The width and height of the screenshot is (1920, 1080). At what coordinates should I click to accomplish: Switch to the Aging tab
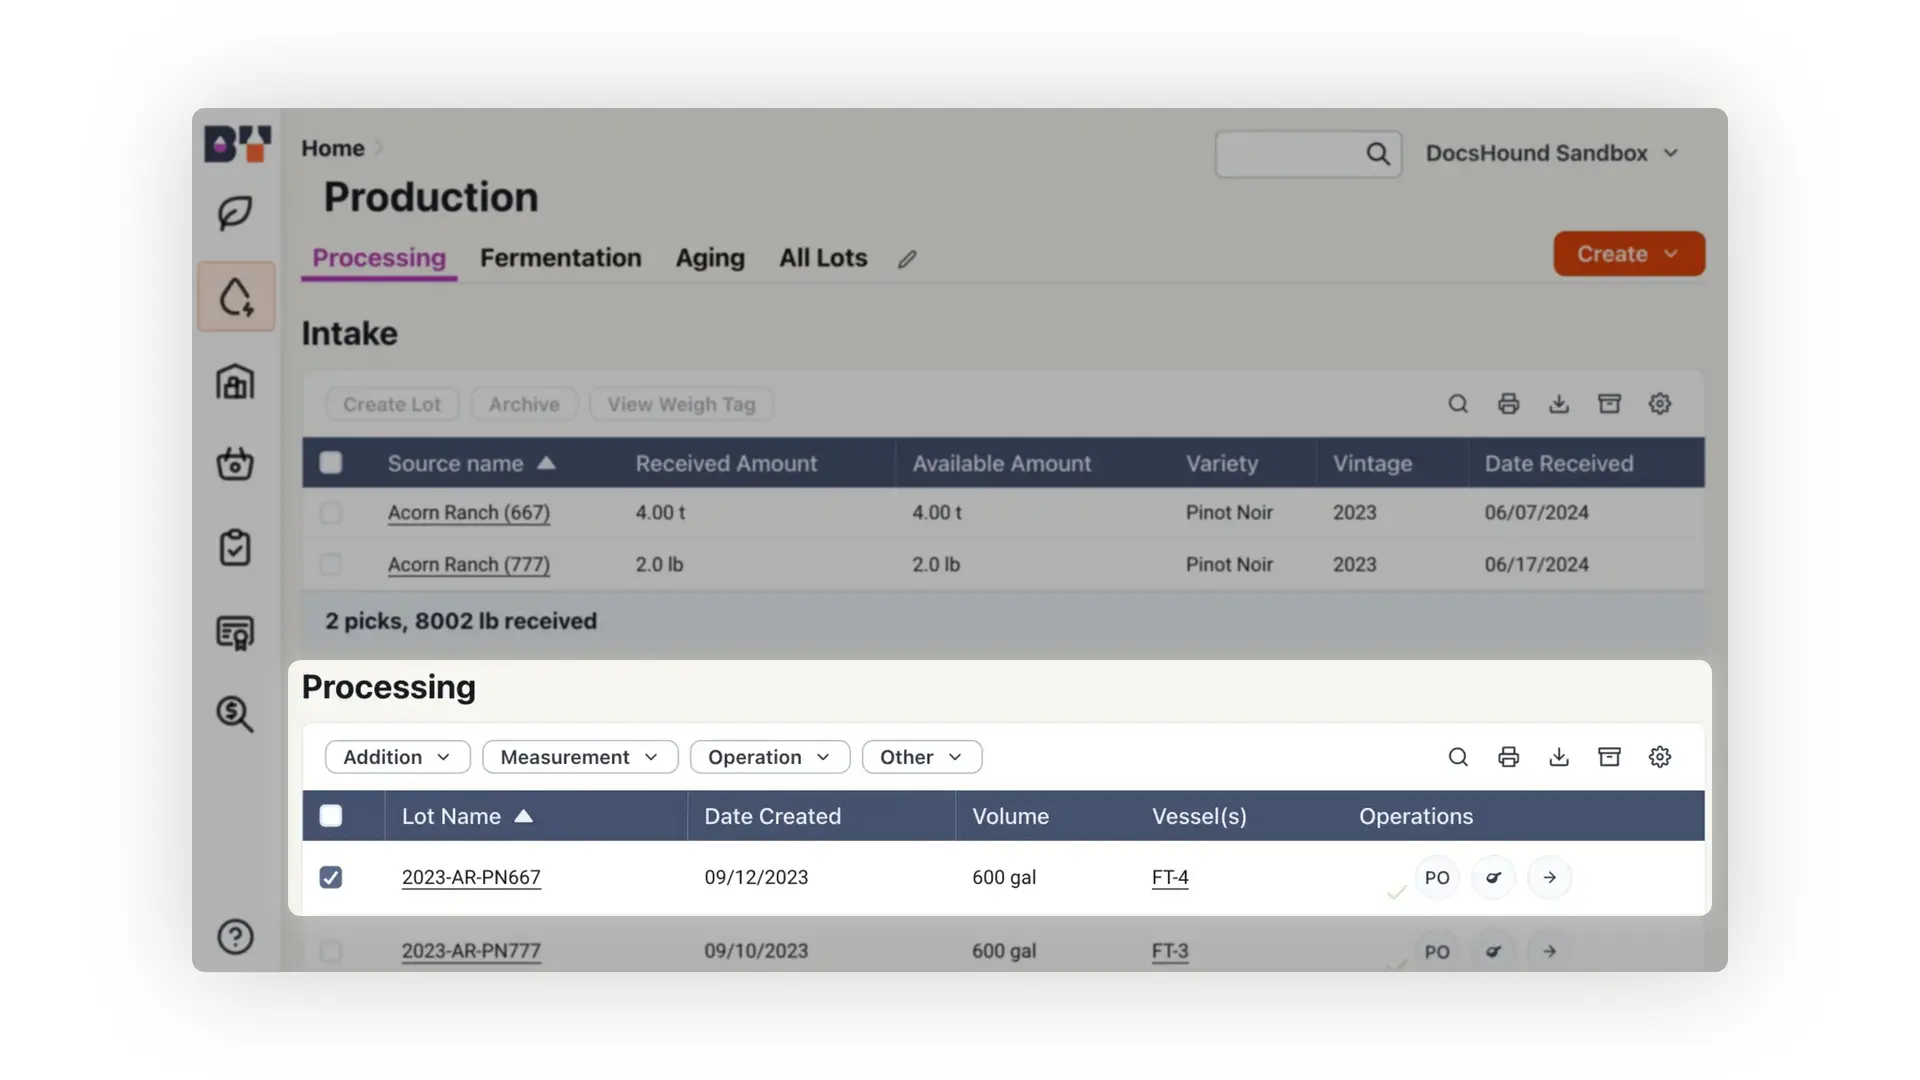(x=709, y=257)
